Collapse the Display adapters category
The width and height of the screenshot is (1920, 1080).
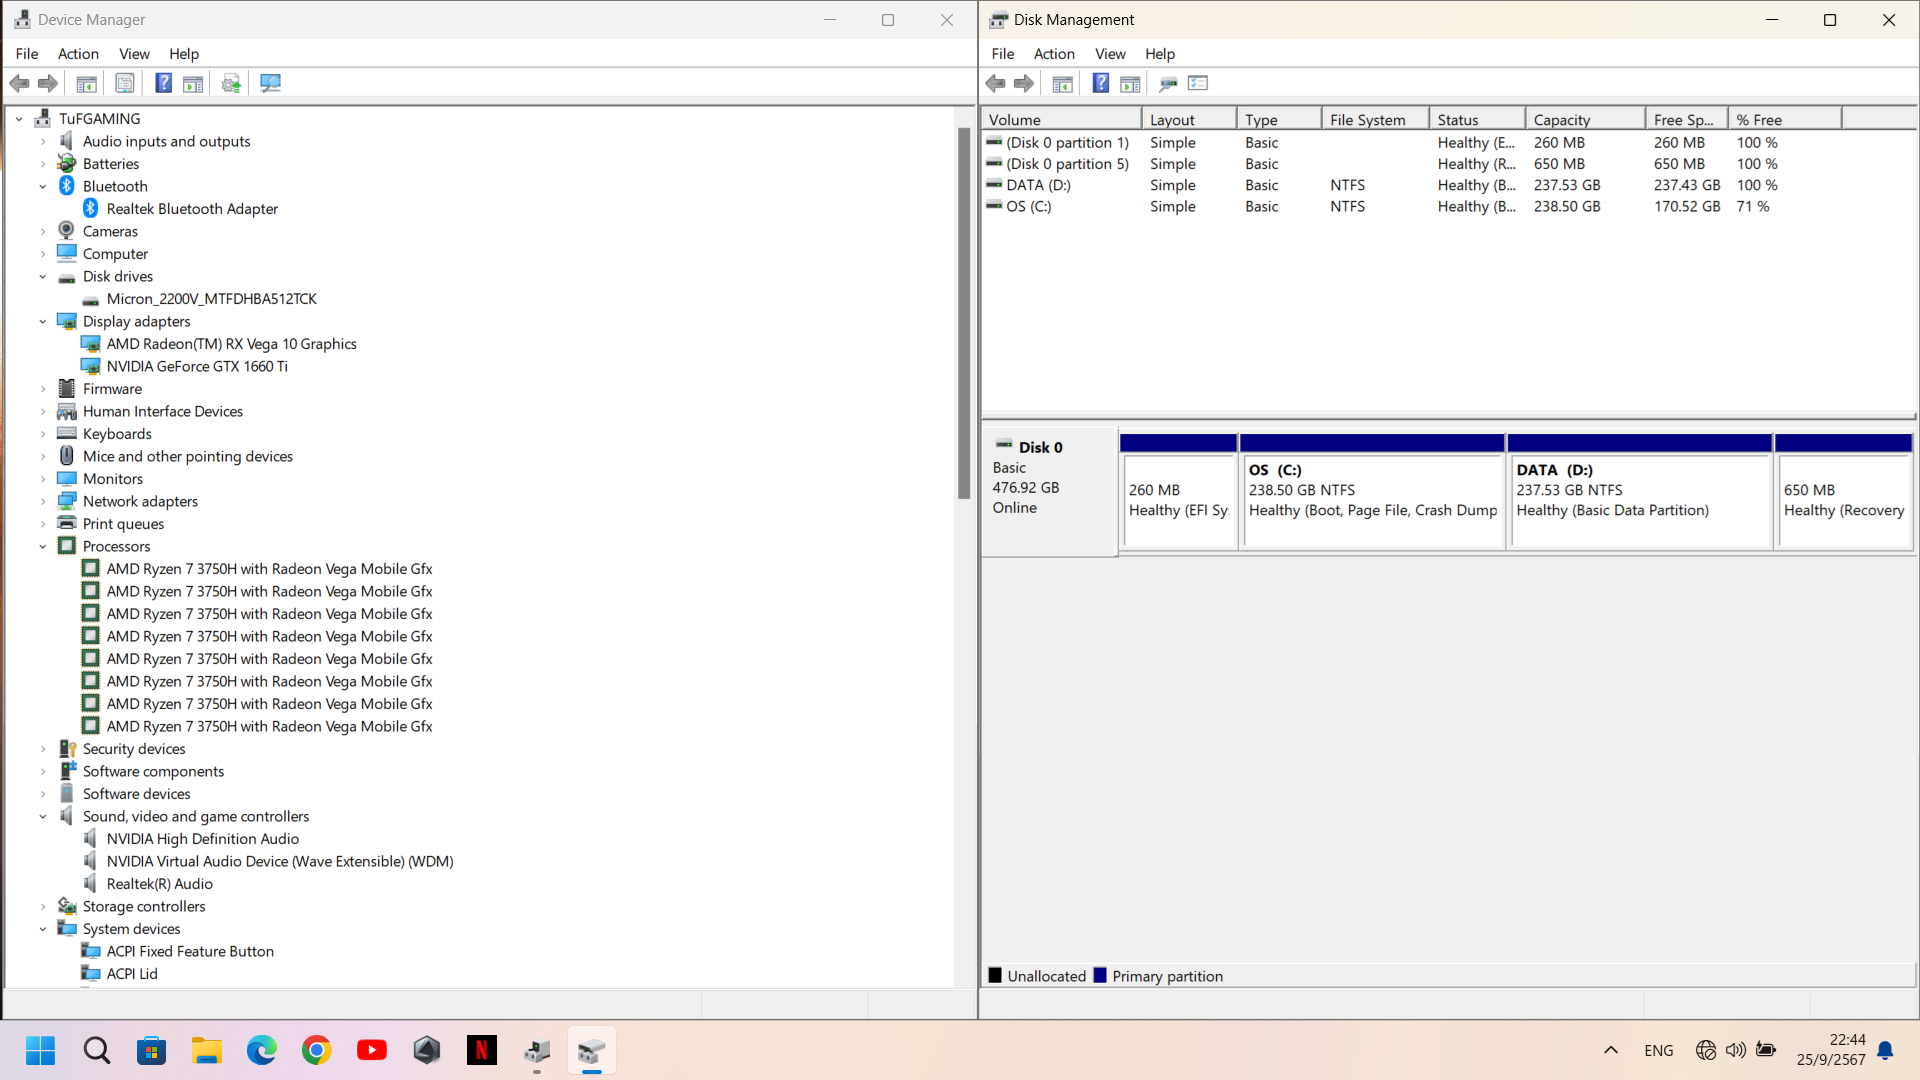pyautogui.click(x=43, y=321)
